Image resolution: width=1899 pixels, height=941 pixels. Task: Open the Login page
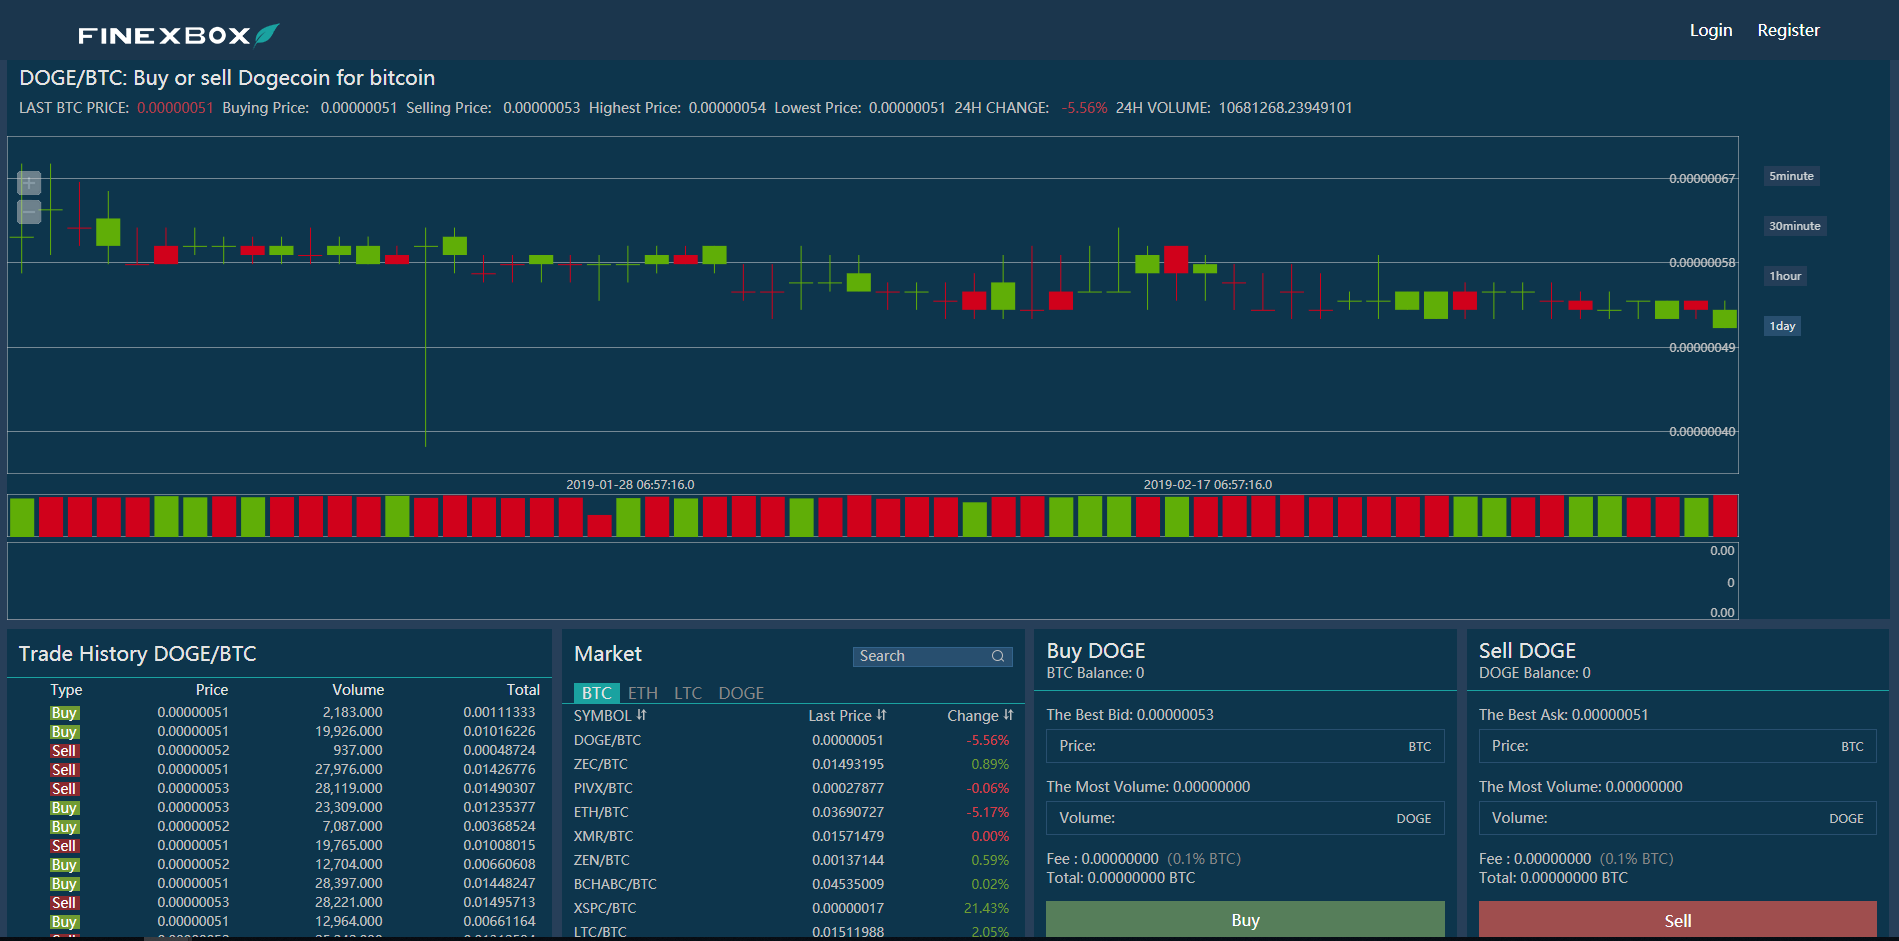point(1711,30)
